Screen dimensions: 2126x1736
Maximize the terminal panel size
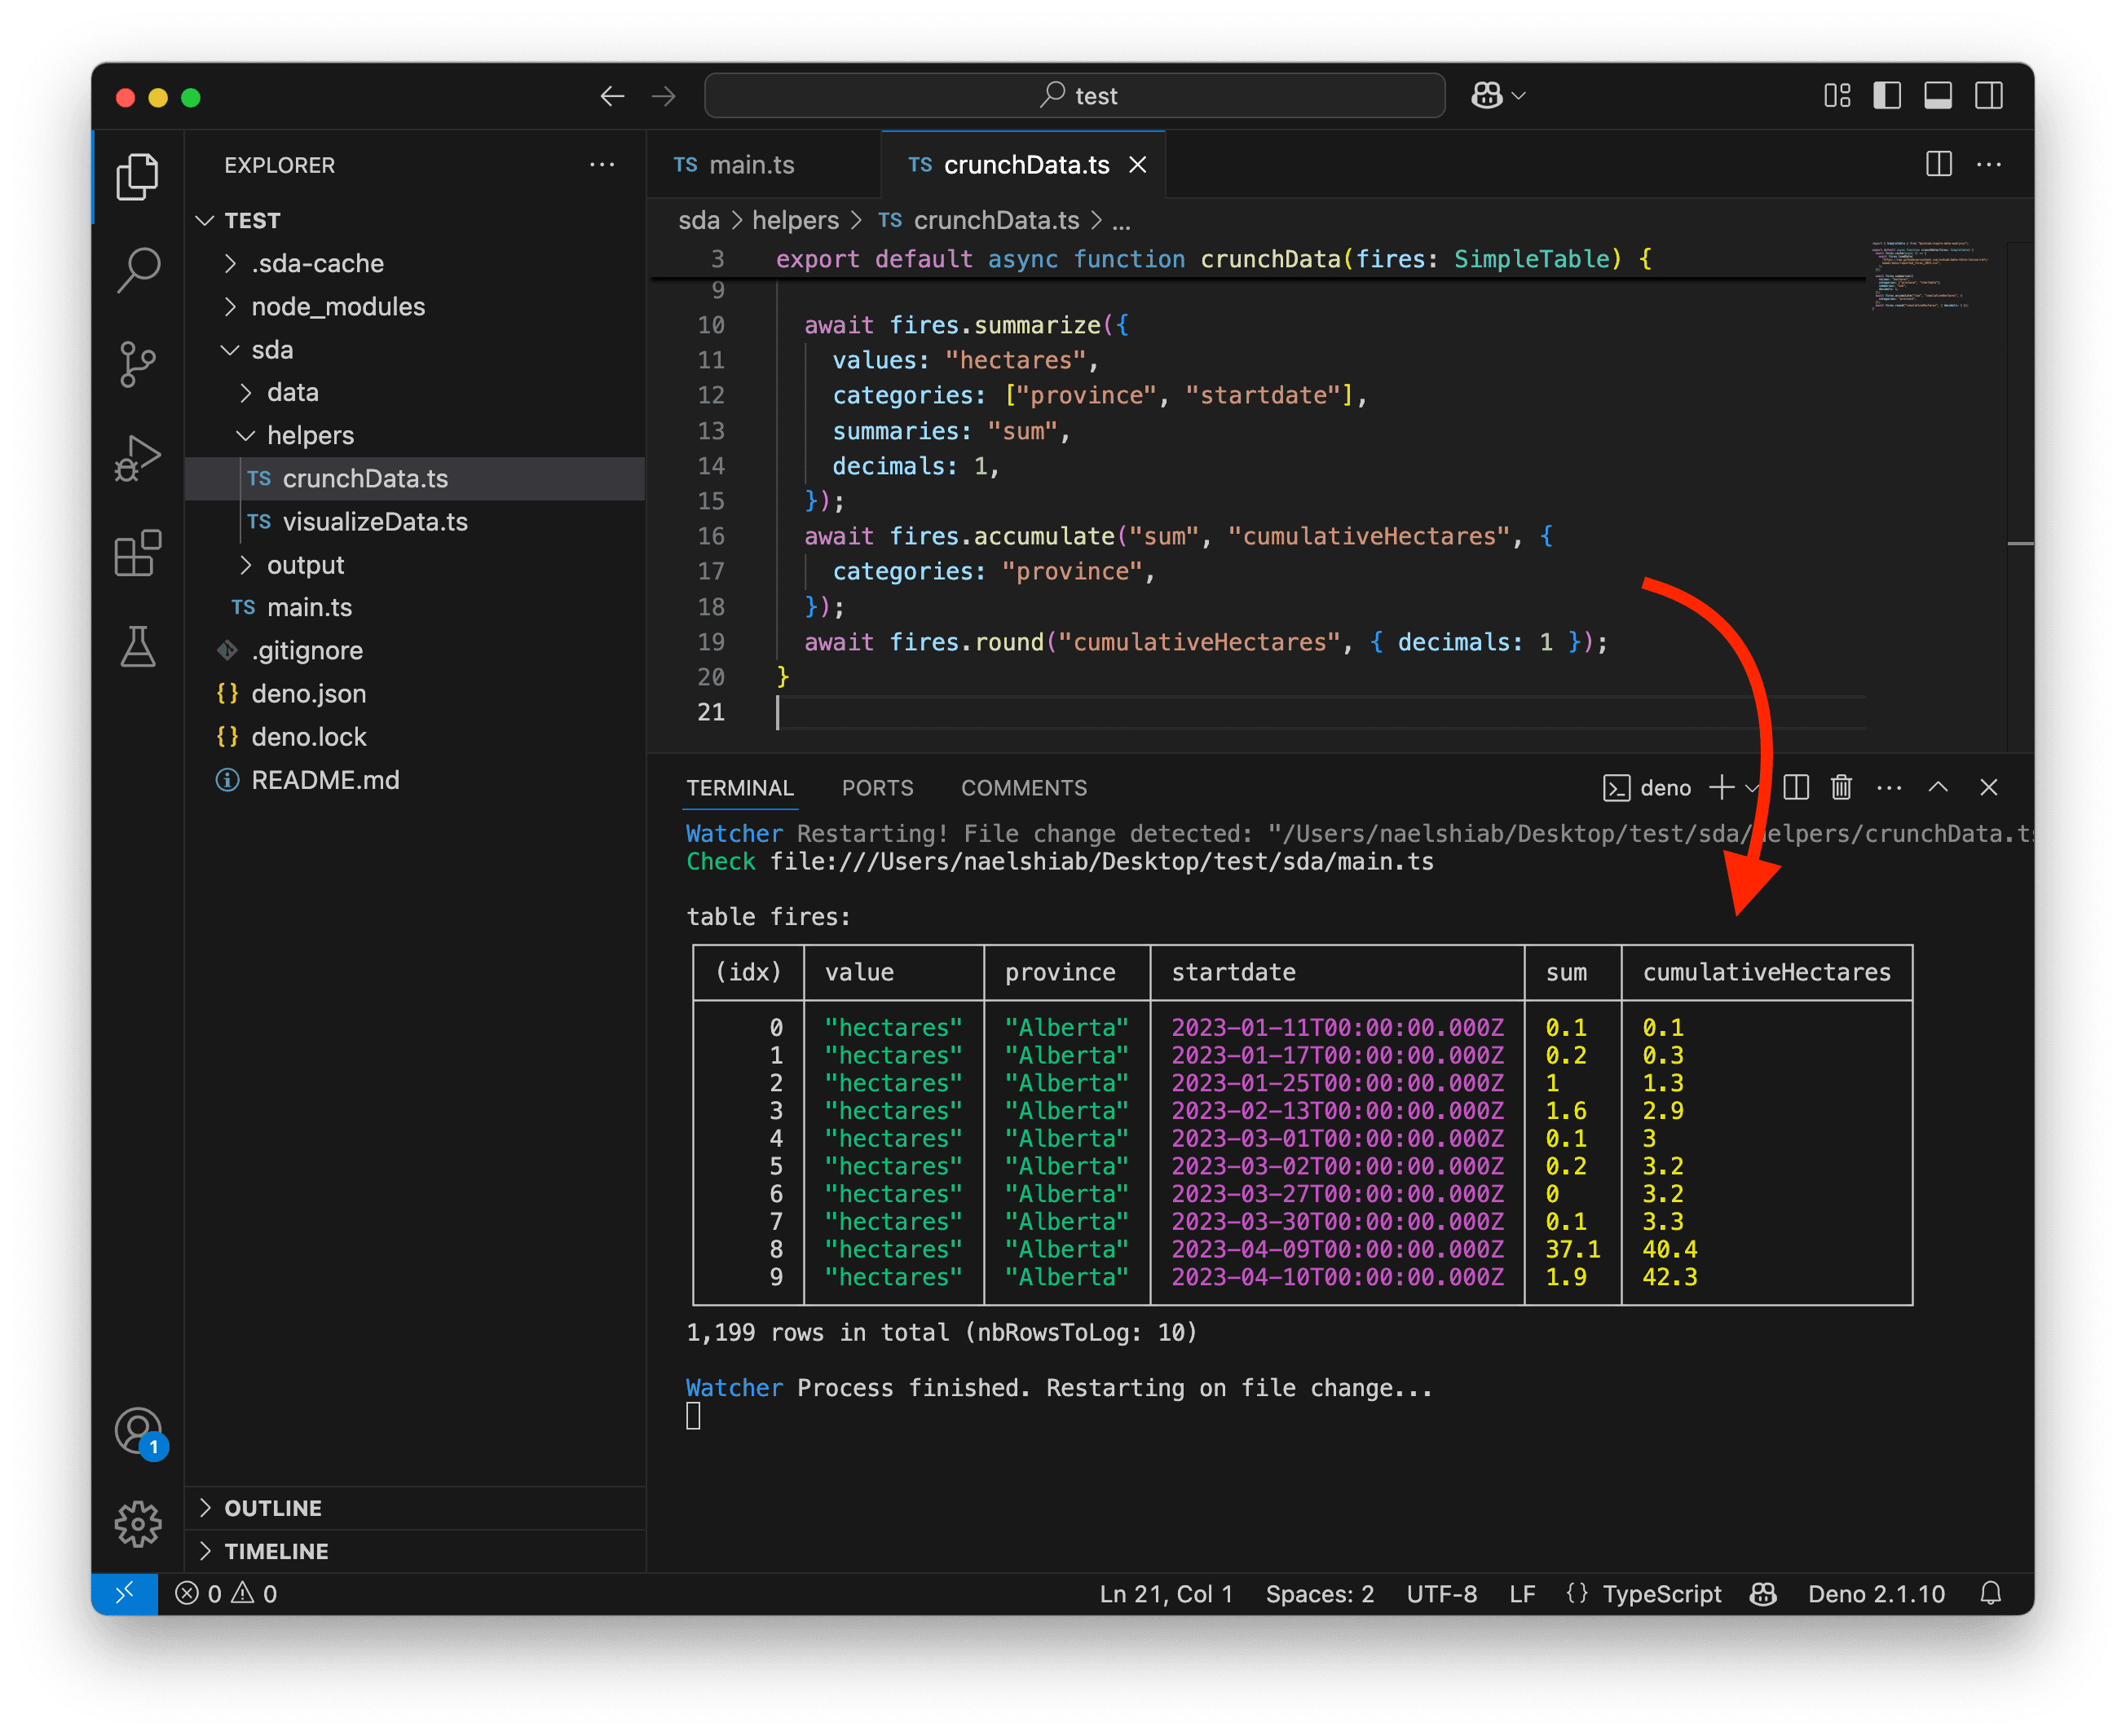1938,788
